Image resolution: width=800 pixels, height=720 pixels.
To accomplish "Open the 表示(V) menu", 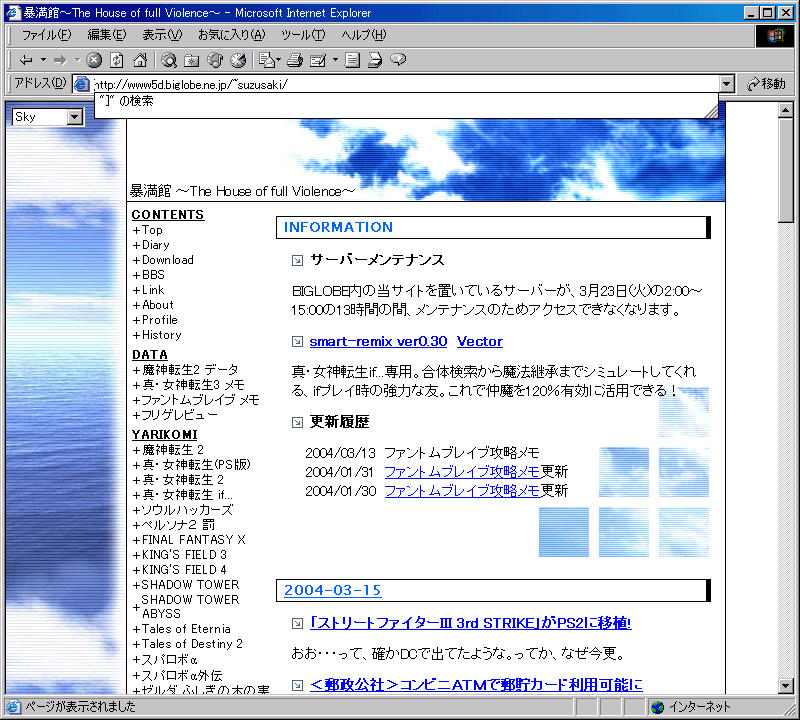I will click(x=162, y=35).
